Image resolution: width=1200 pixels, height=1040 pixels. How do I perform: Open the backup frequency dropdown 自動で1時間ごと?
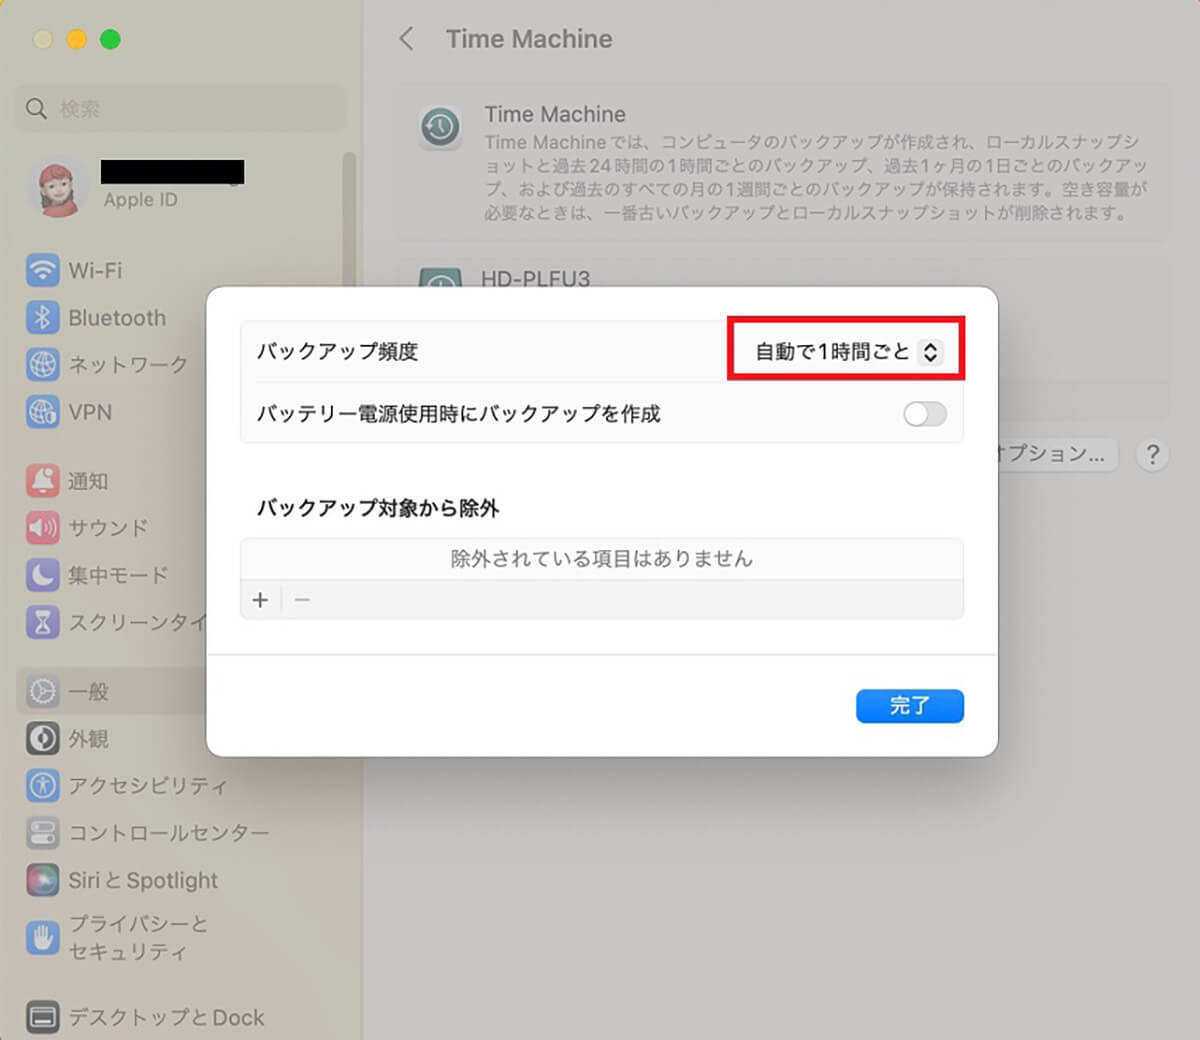[848, 351]
